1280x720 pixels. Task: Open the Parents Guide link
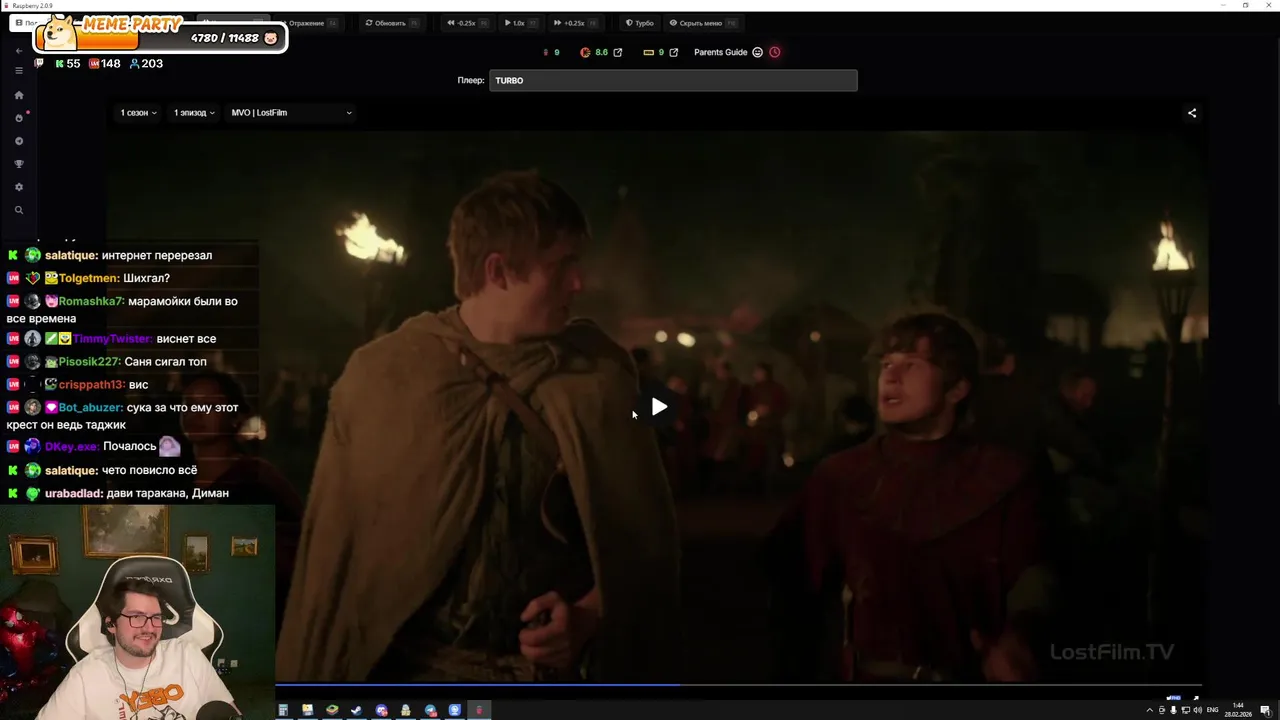click(721, 52)
